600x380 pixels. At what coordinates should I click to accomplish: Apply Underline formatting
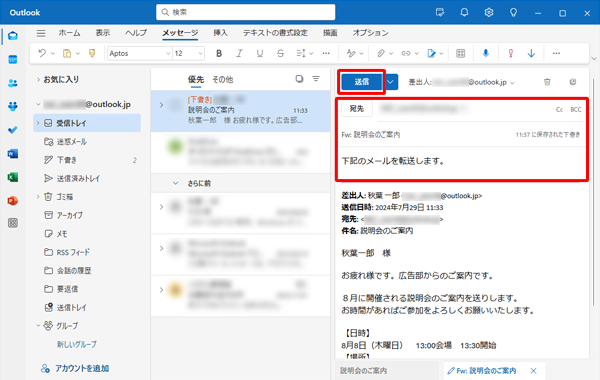click(260, 53)
